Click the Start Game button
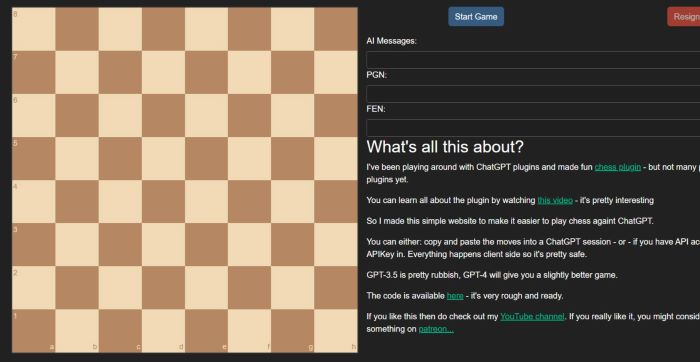This screenshot has width=700, height=362. click(476, 17)
